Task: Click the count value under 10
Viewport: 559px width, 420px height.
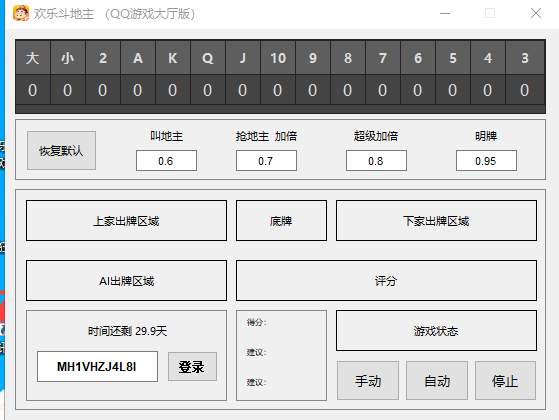Action: click(x=278, y=90)
